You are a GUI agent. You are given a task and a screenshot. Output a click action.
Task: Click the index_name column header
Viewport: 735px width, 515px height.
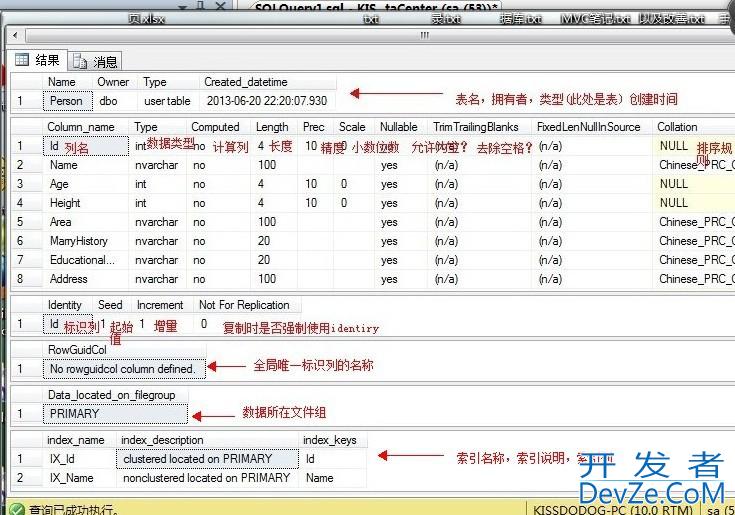[x=80, y=440]
